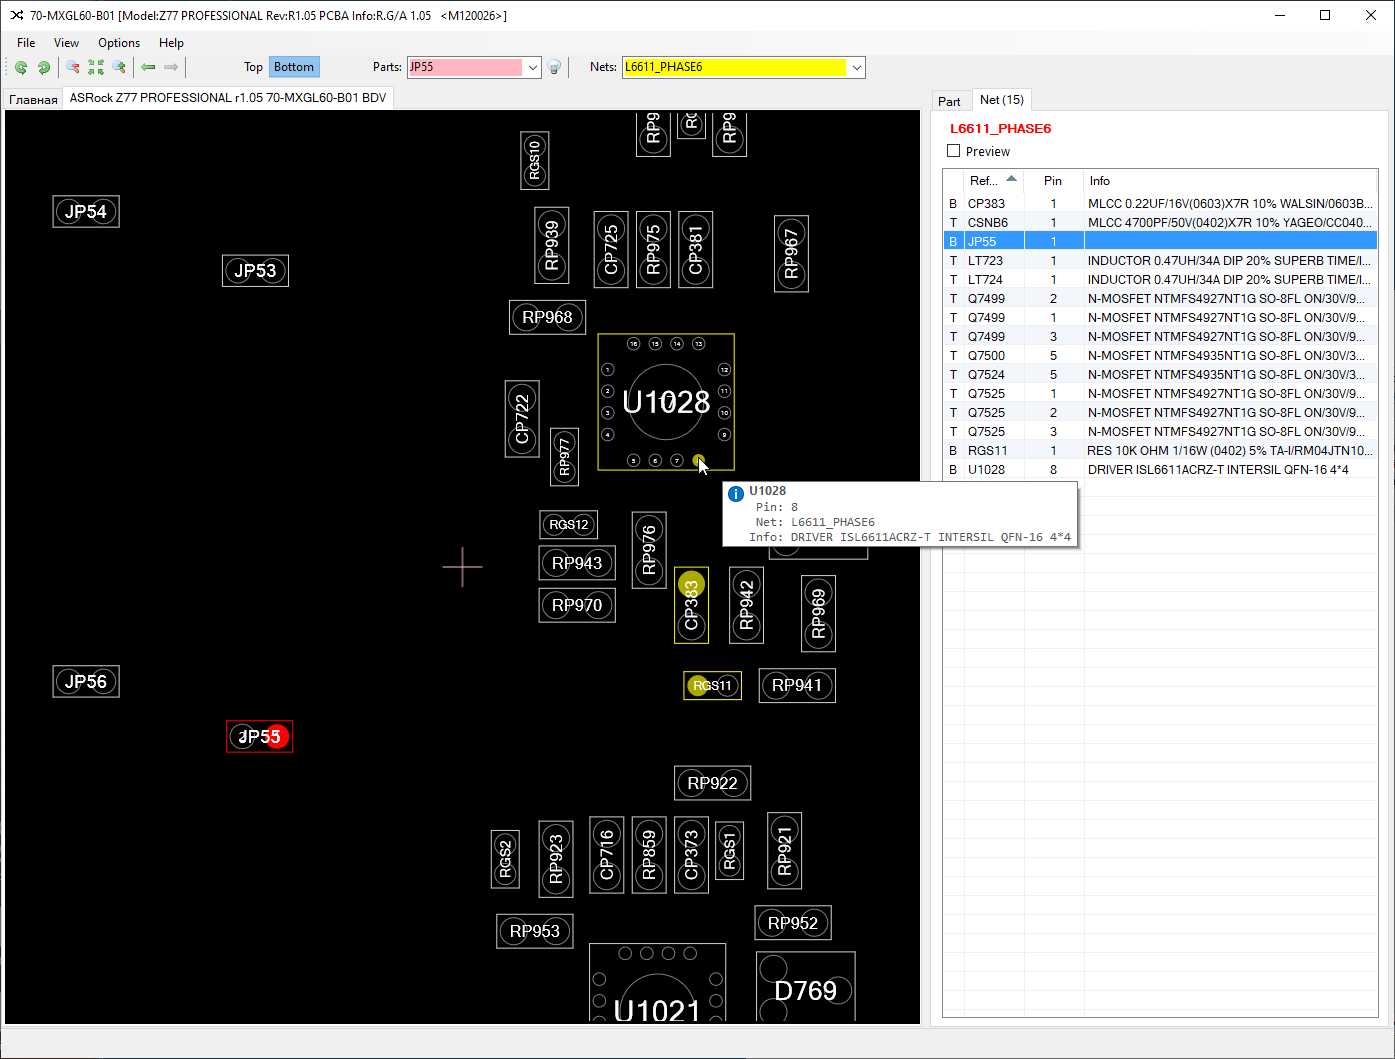This screenshot has width=1395, height=1059.
Task: Select the CSNB6 row in net list
Action: (x=1160, y=222)
